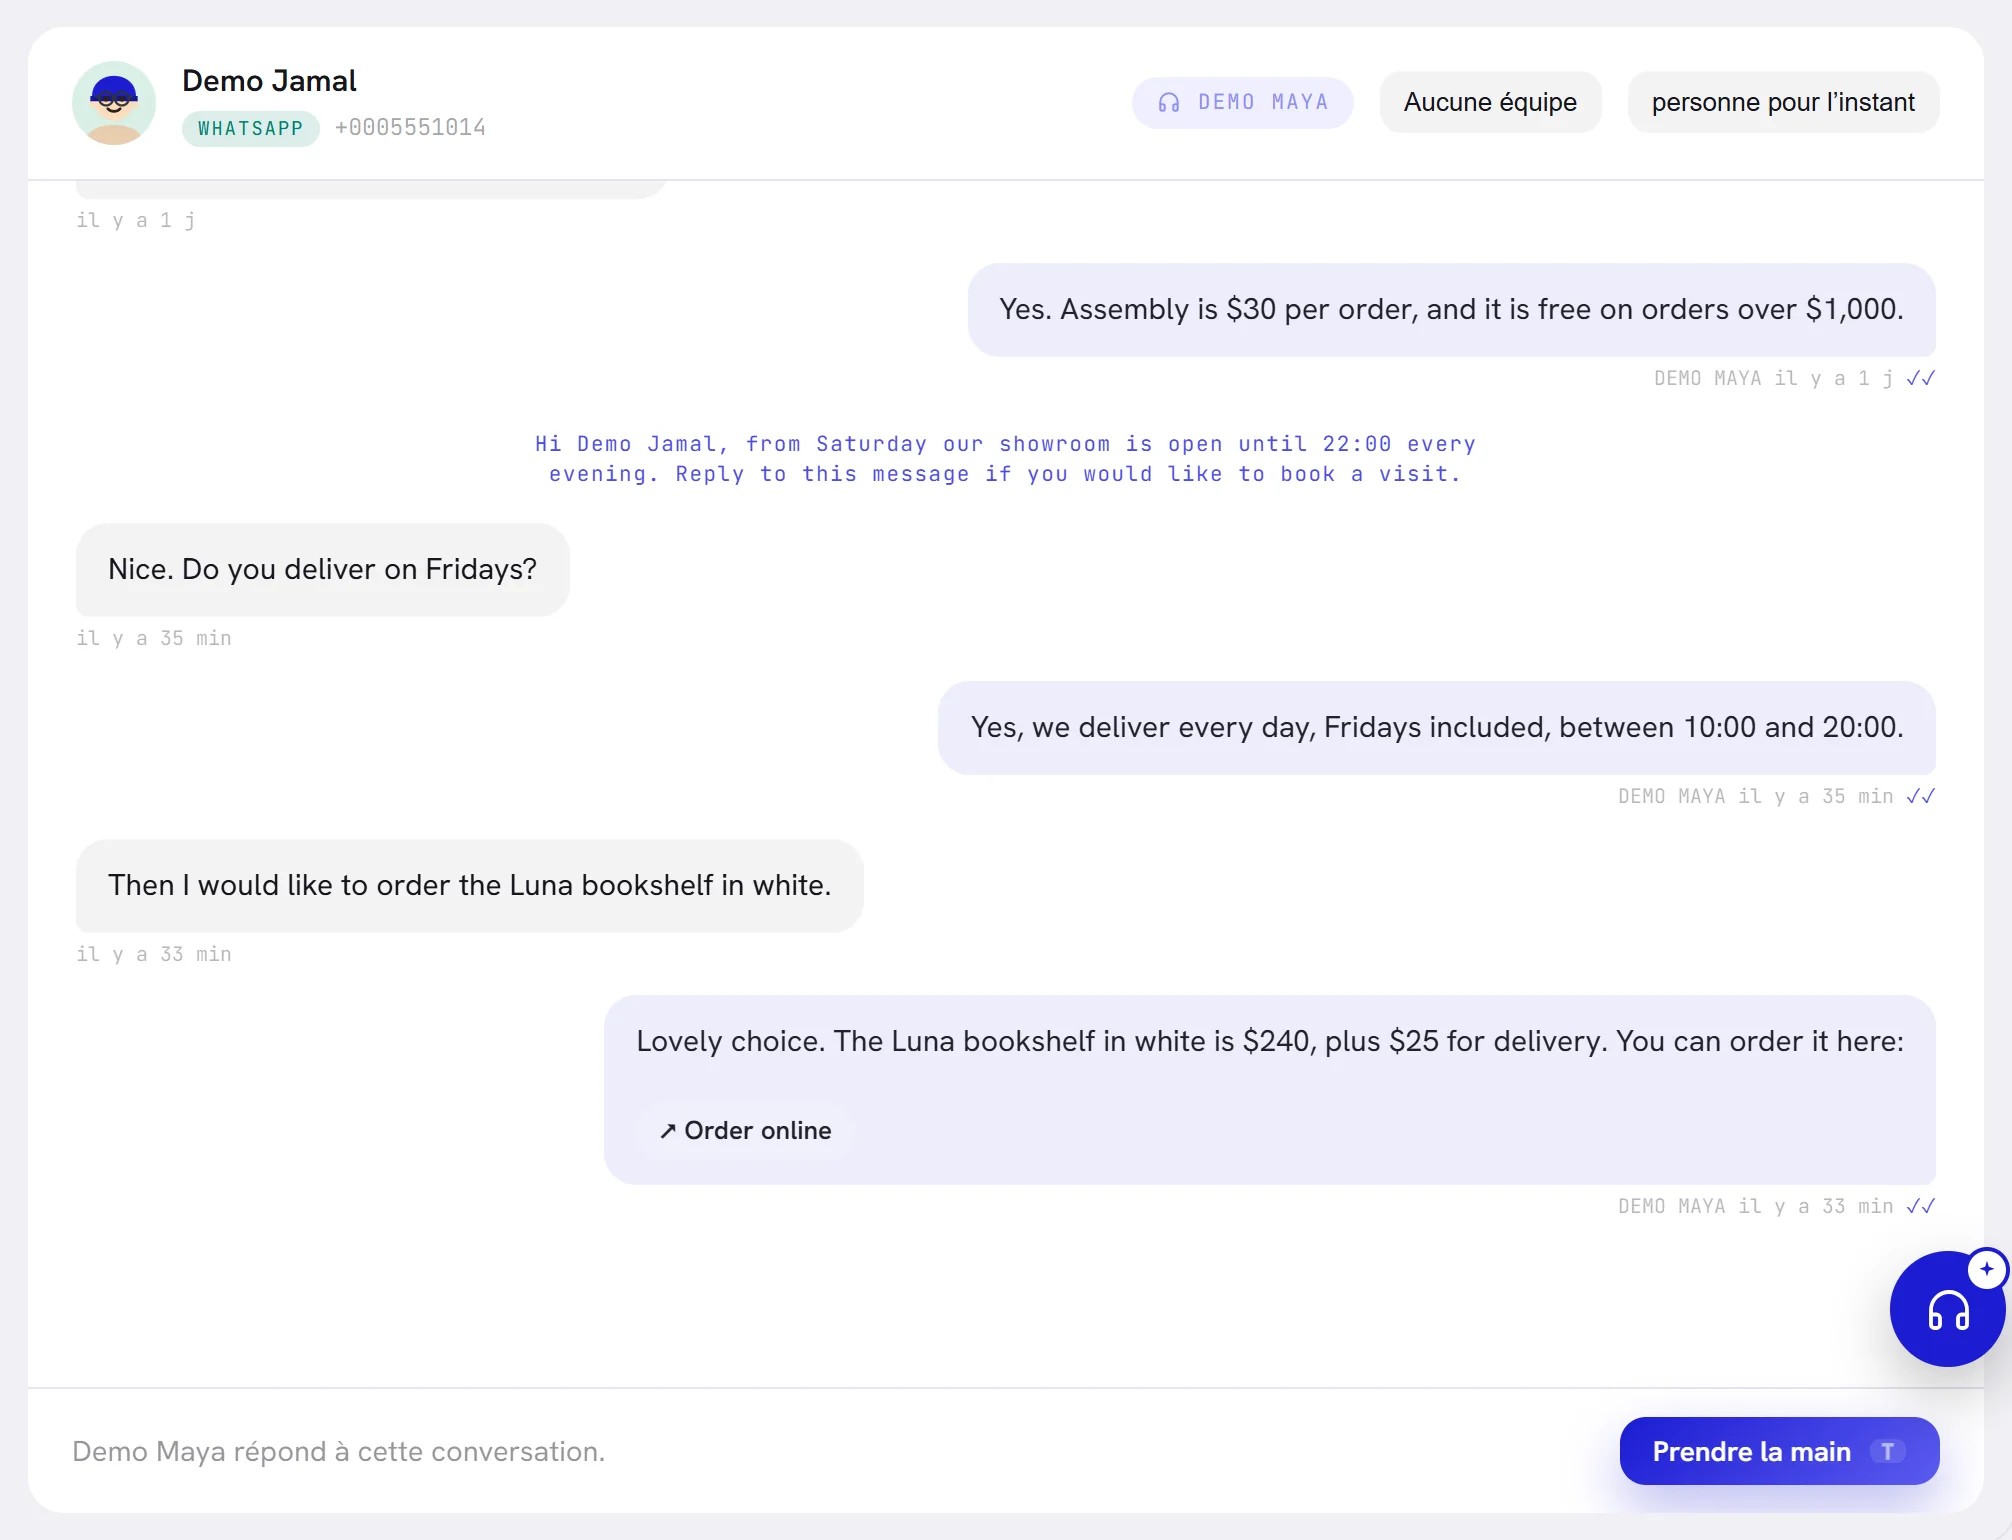Viewport: 2012px width, 1540px height.
Task: Open the Aucune équipe team selector
Action: tap(1490, 102)
